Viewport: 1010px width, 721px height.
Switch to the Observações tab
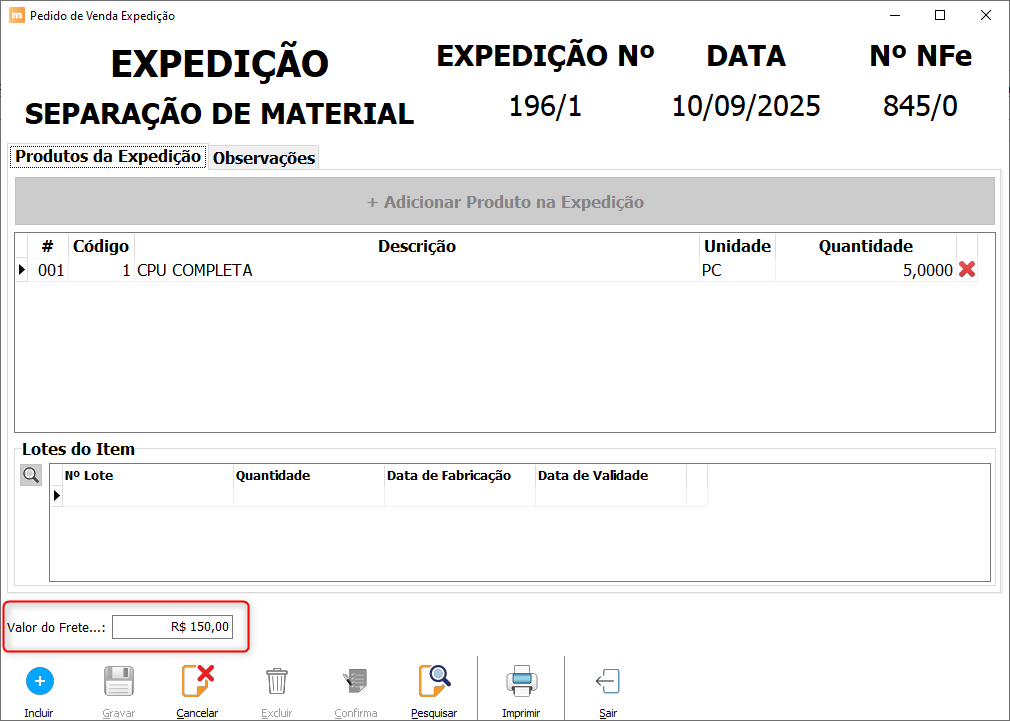pyautogui.click(x=264, y=158)
